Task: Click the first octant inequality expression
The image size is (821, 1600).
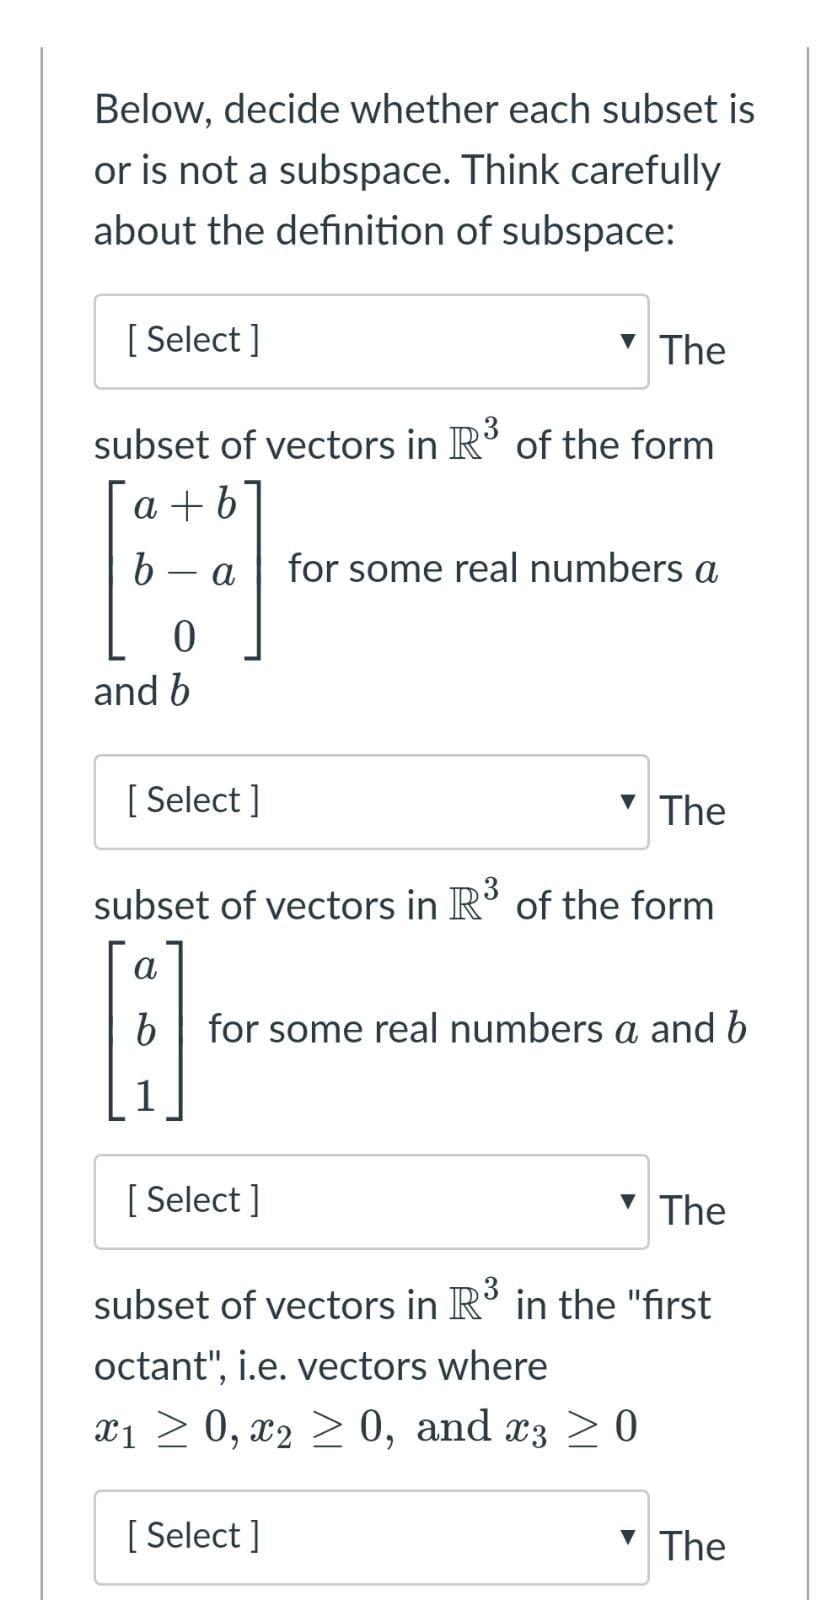Action: tap(365, 1427)
